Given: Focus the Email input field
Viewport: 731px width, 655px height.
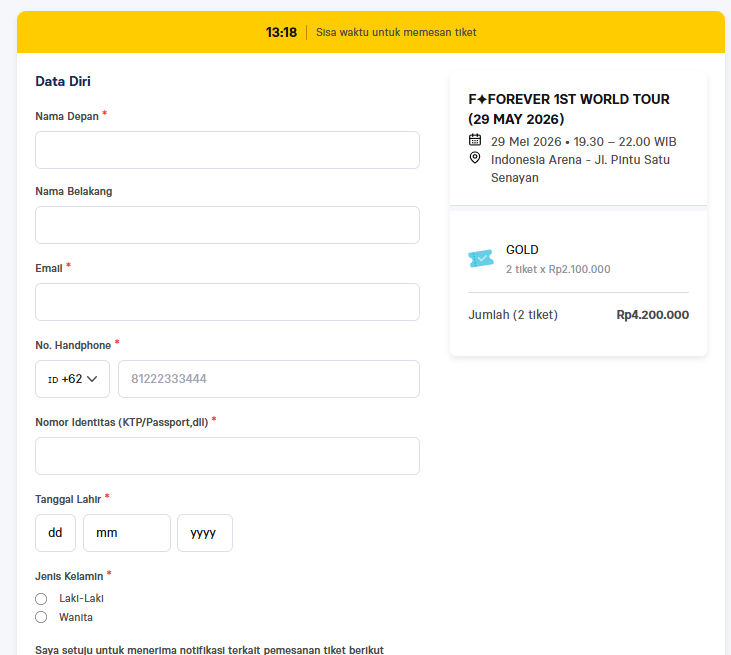Looking at the screenshot, I should (x=228, y=302).
